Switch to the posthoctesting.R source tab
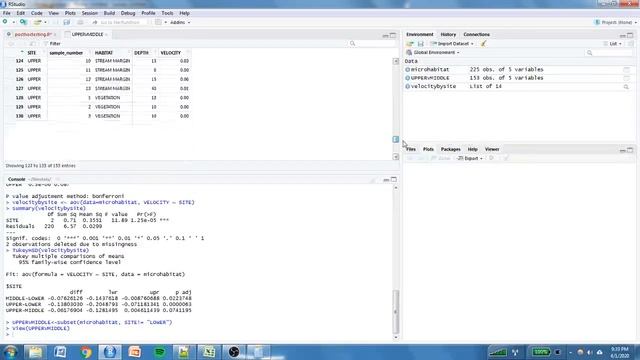The image size is (640, 360). click(x=33, y=34)
